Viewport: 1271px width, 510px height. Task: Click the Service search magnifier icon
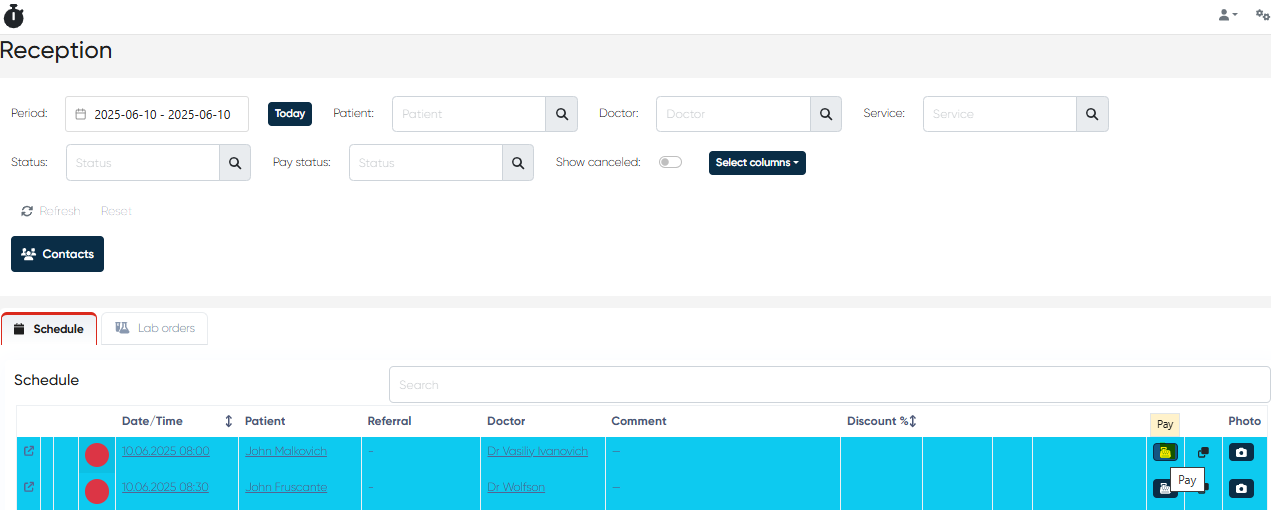(x=1092, y=114)
